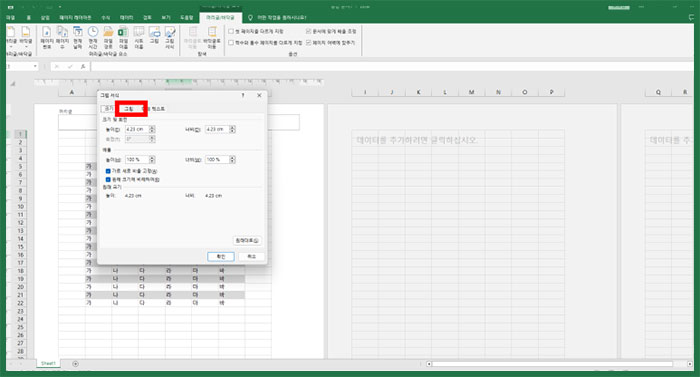Open the Review ribbon tab
The width and height of the screenshot is (700, 377).
point(147,17)
